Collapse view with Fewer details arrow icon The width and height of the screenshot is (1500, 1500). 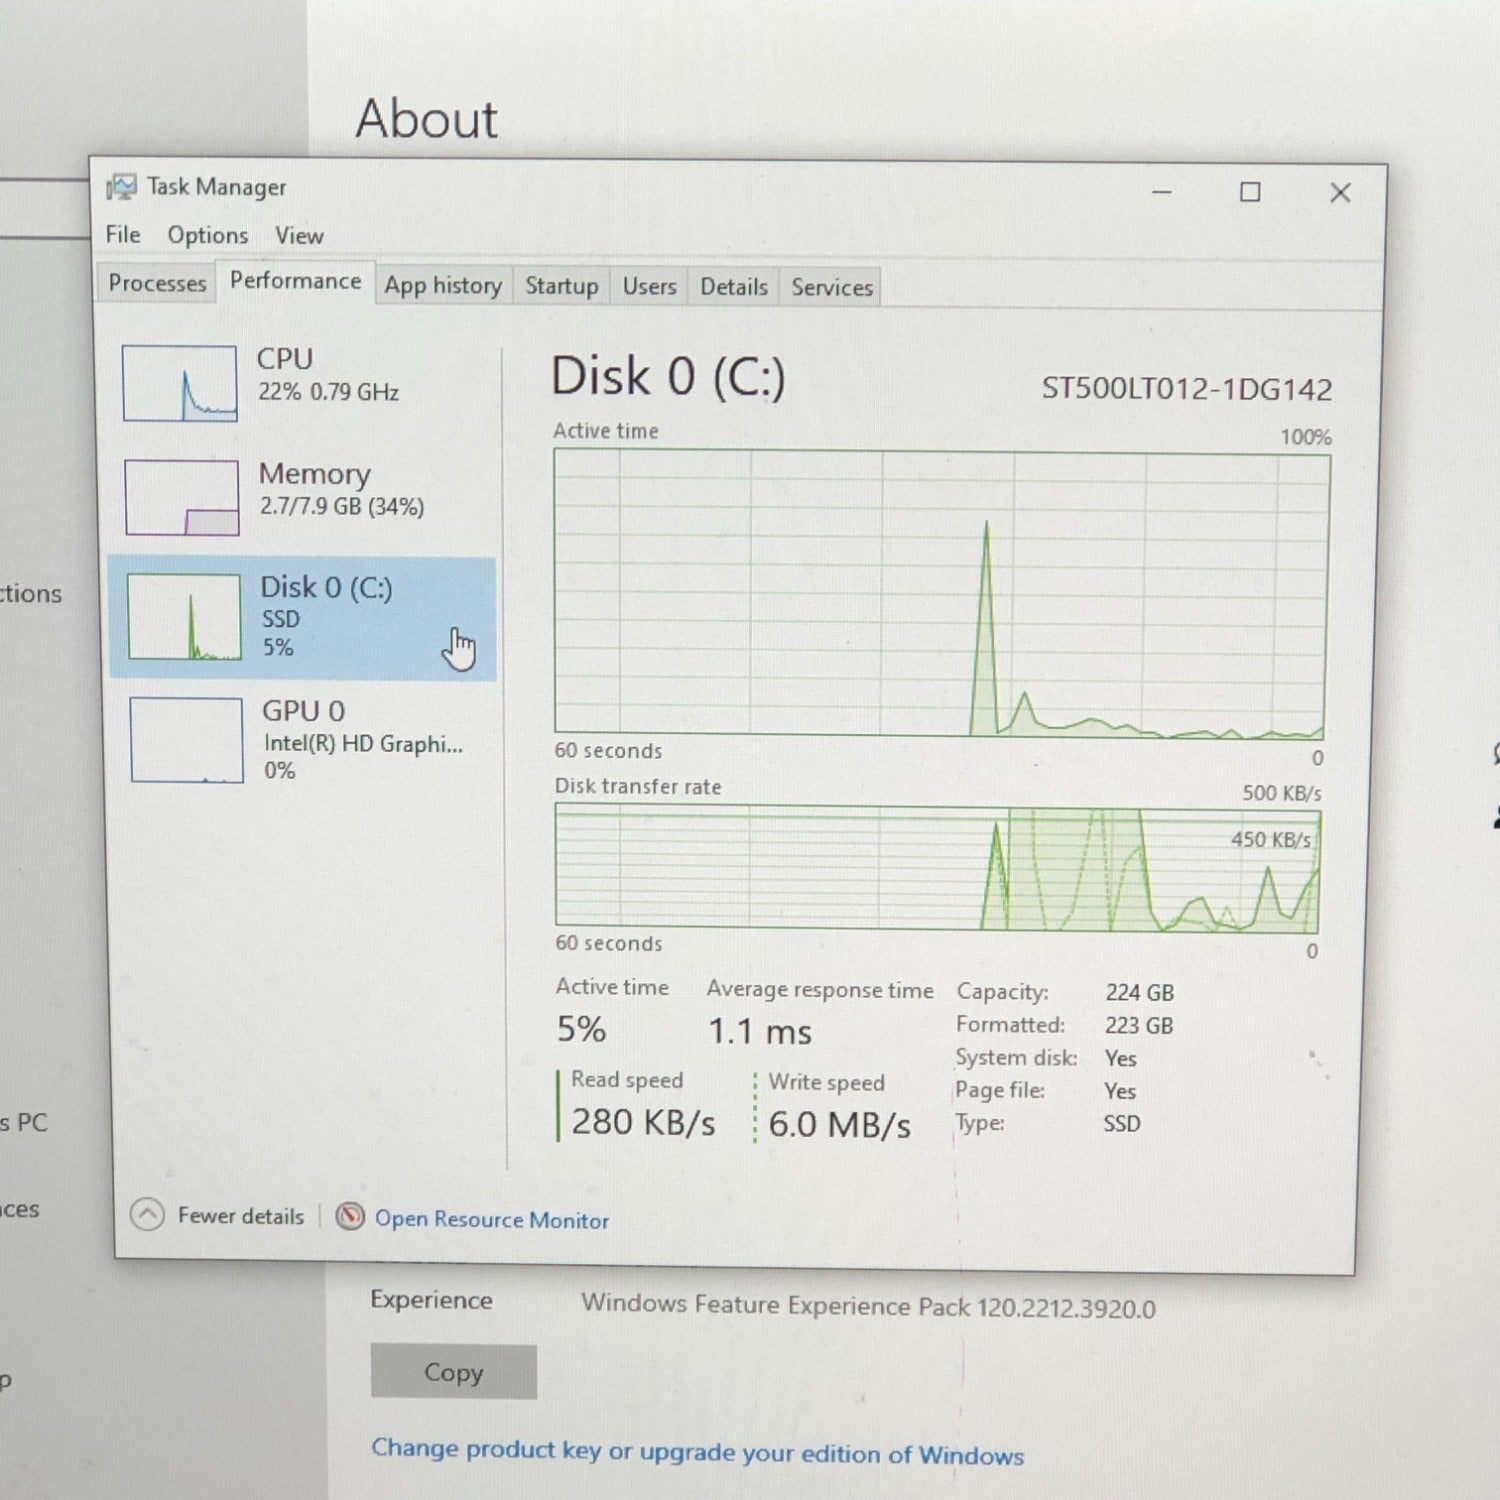pos(148,1214)
